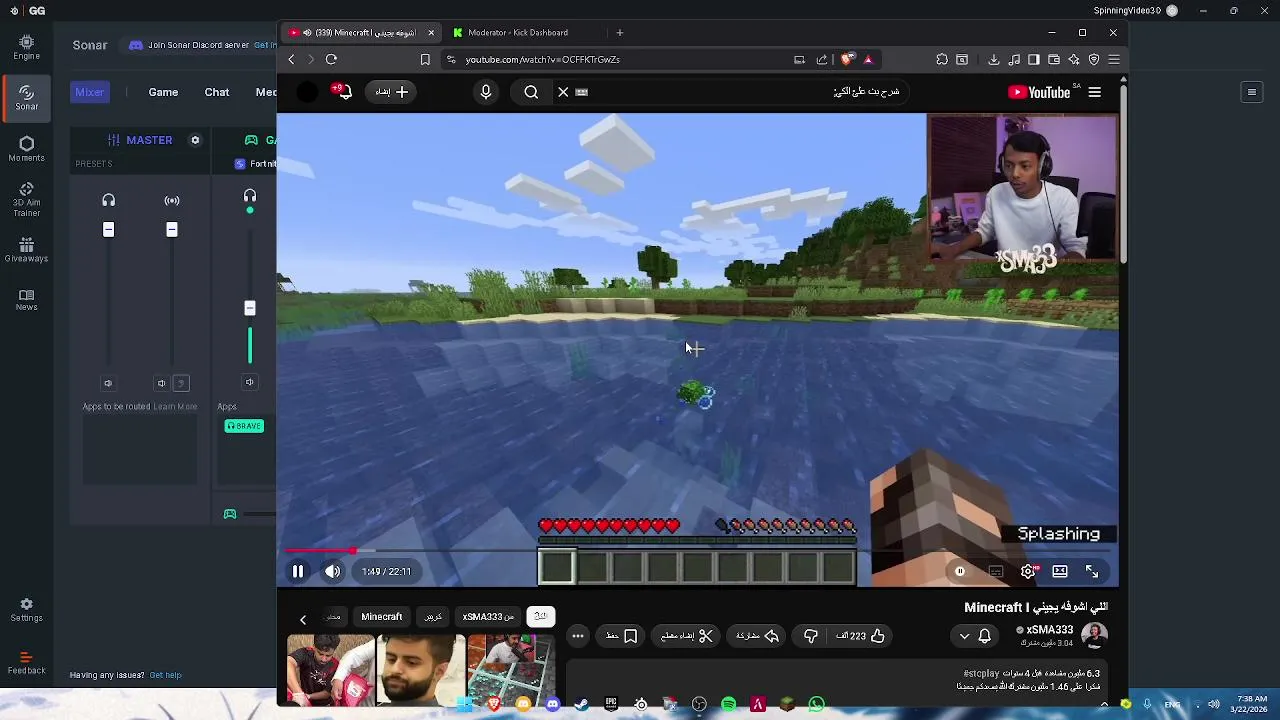Open the Brave wallet icon
Screen dimensions: 1280x720
[1054, 60]
